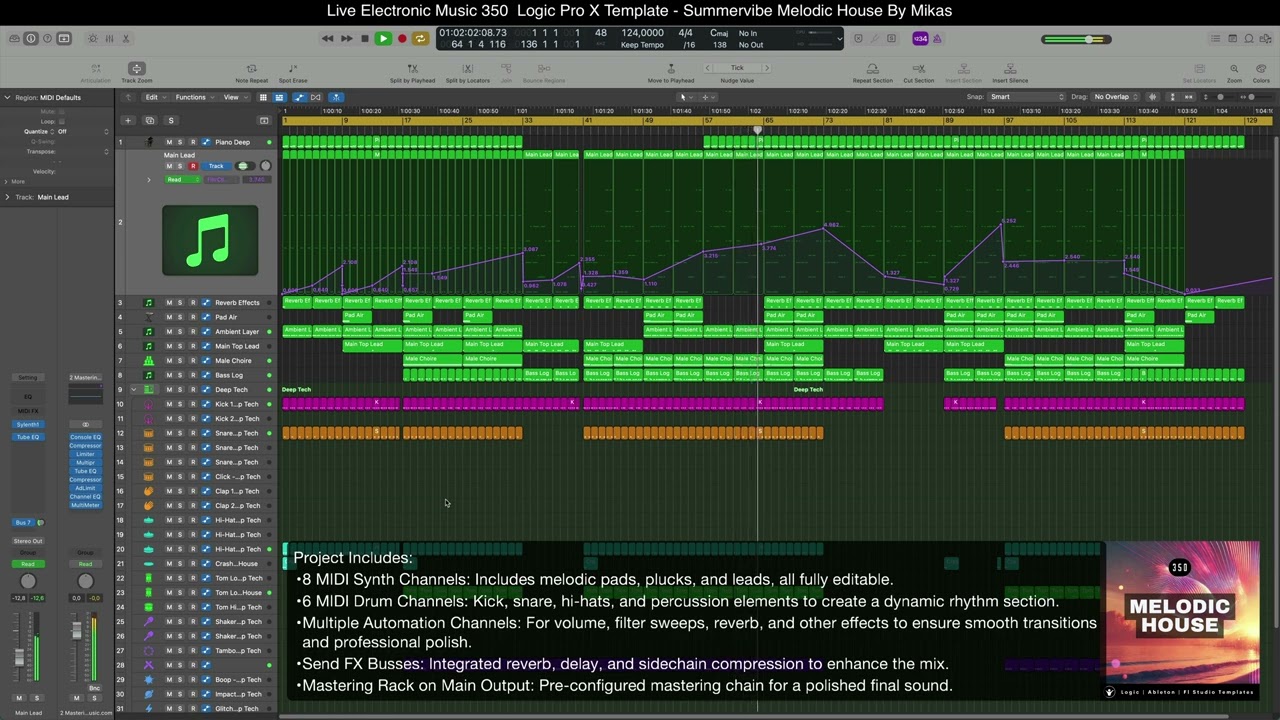This screenshot has width=1280, height=720.
Task: Toggle the Count-in 1234 button
Action: pos(920,39)
